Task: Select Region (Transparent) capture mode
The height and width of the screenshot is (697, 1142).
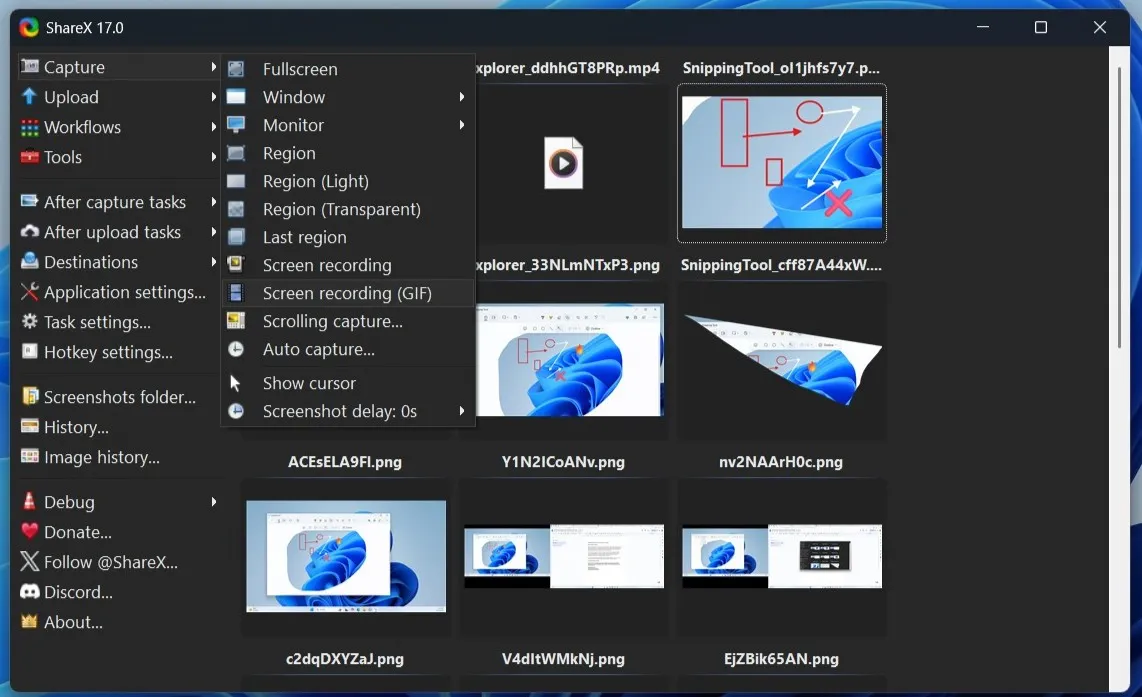Action: point(340,209)
